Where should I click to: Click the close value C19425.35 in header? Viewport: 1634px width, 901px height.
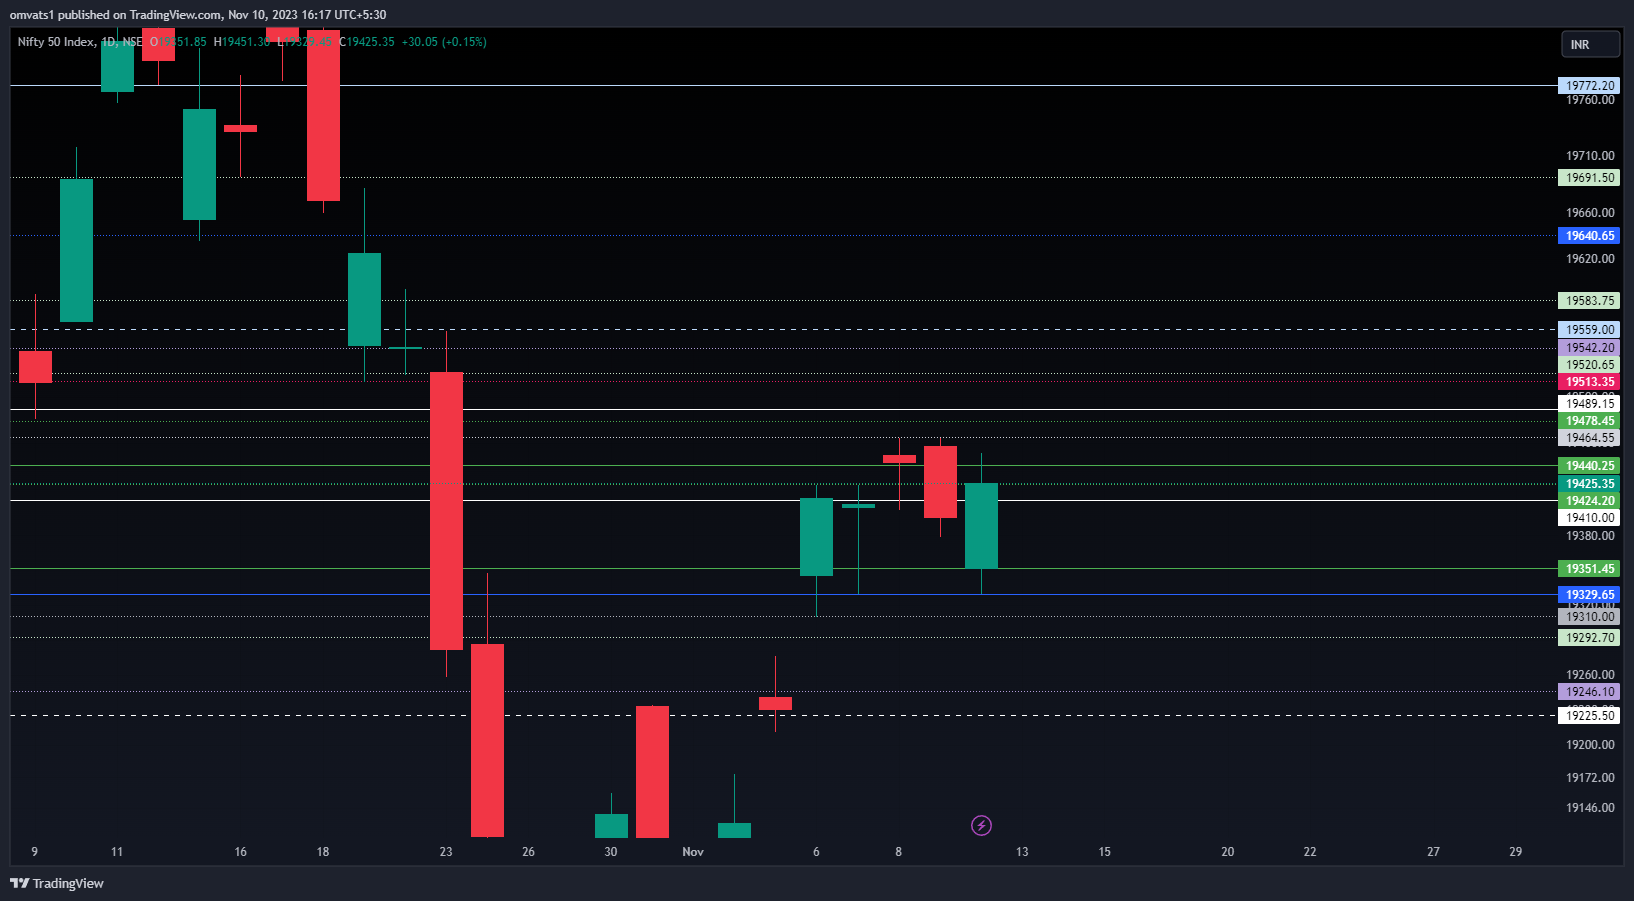point(367,42)
